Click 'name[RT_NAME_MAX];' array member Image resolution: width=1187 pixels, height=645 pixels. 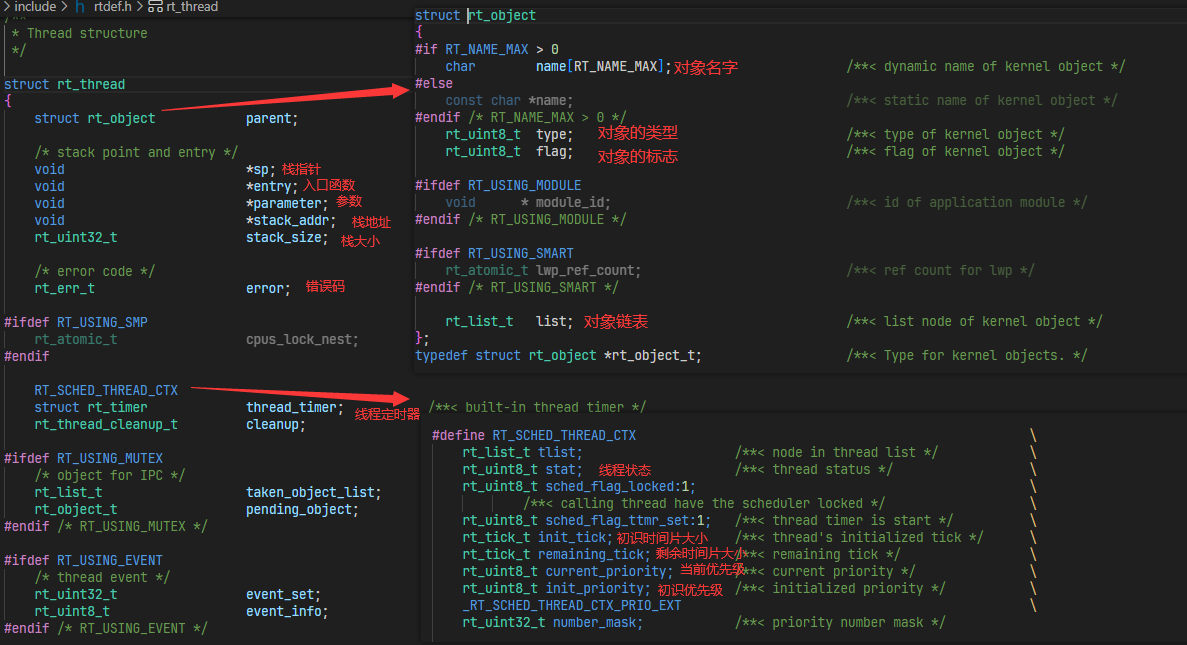603,67
